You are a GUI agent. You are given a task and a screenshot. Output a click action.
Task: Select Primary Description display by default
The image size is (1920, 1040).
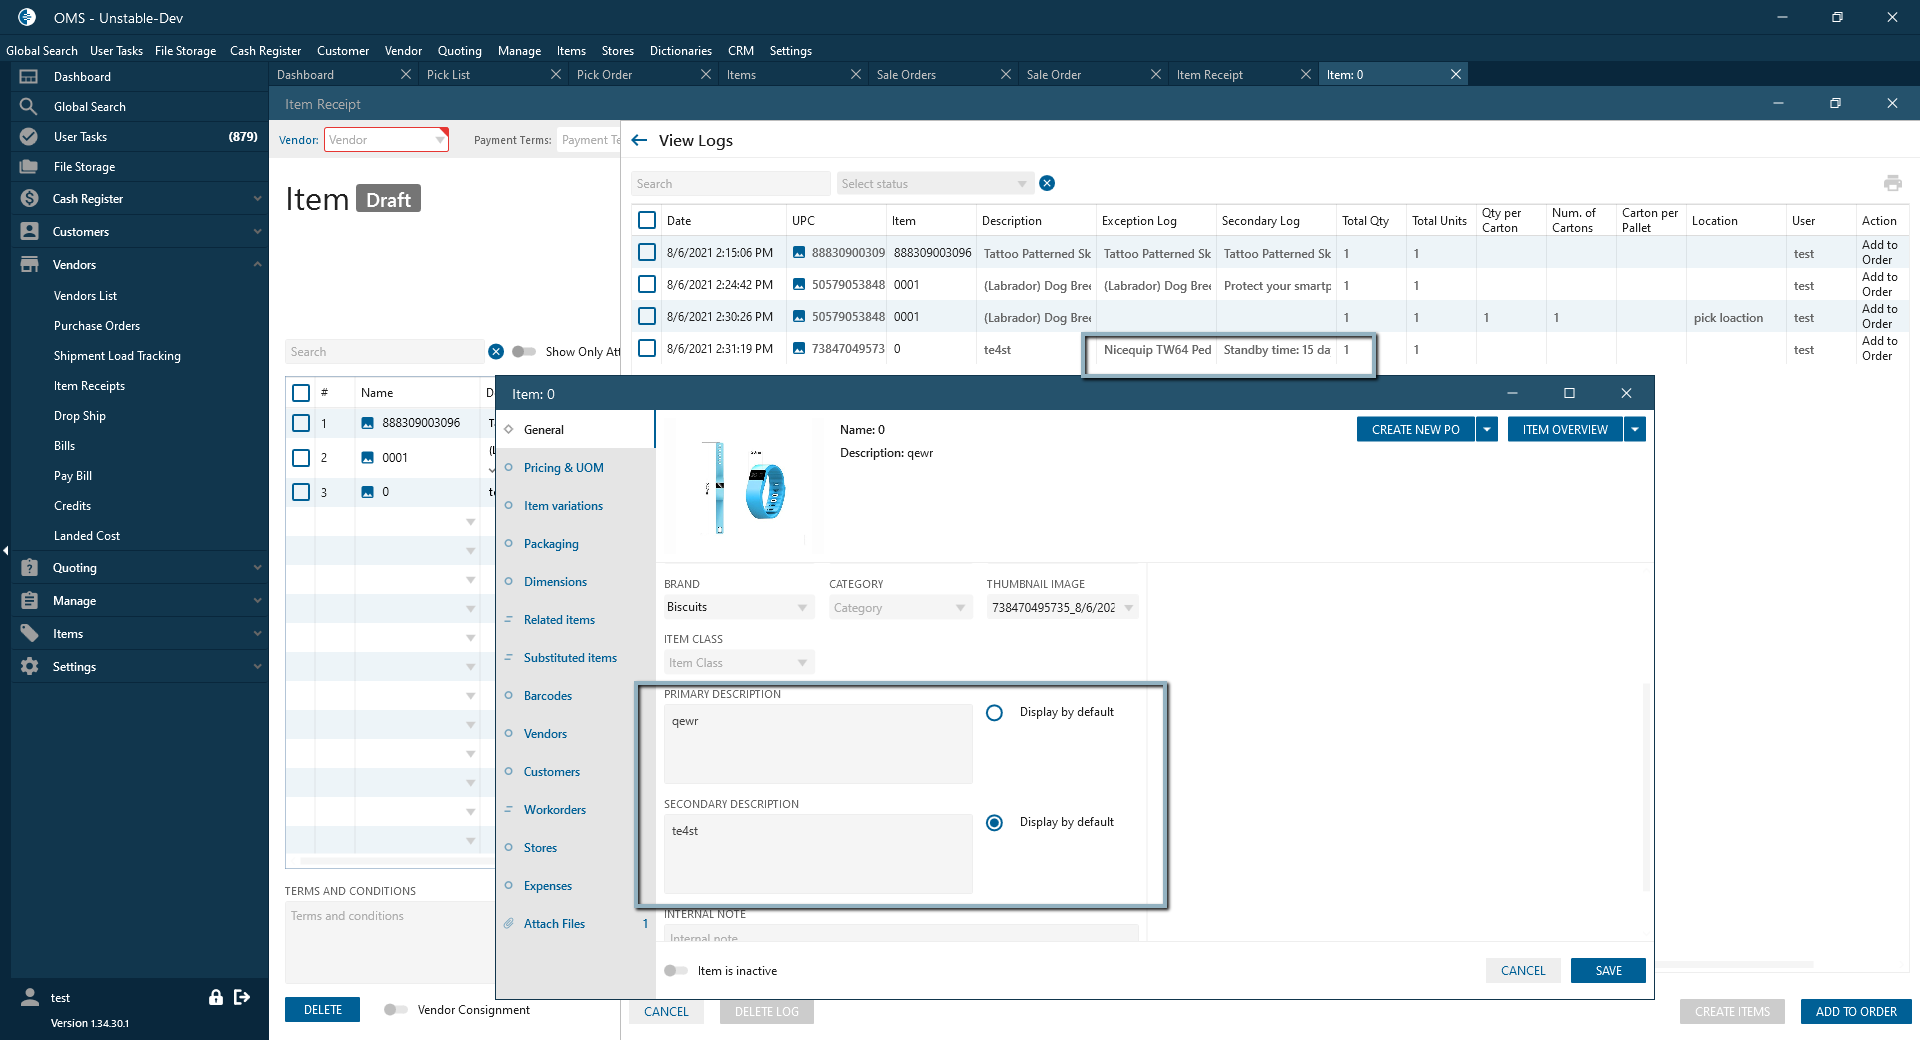[x=994, y=713]
